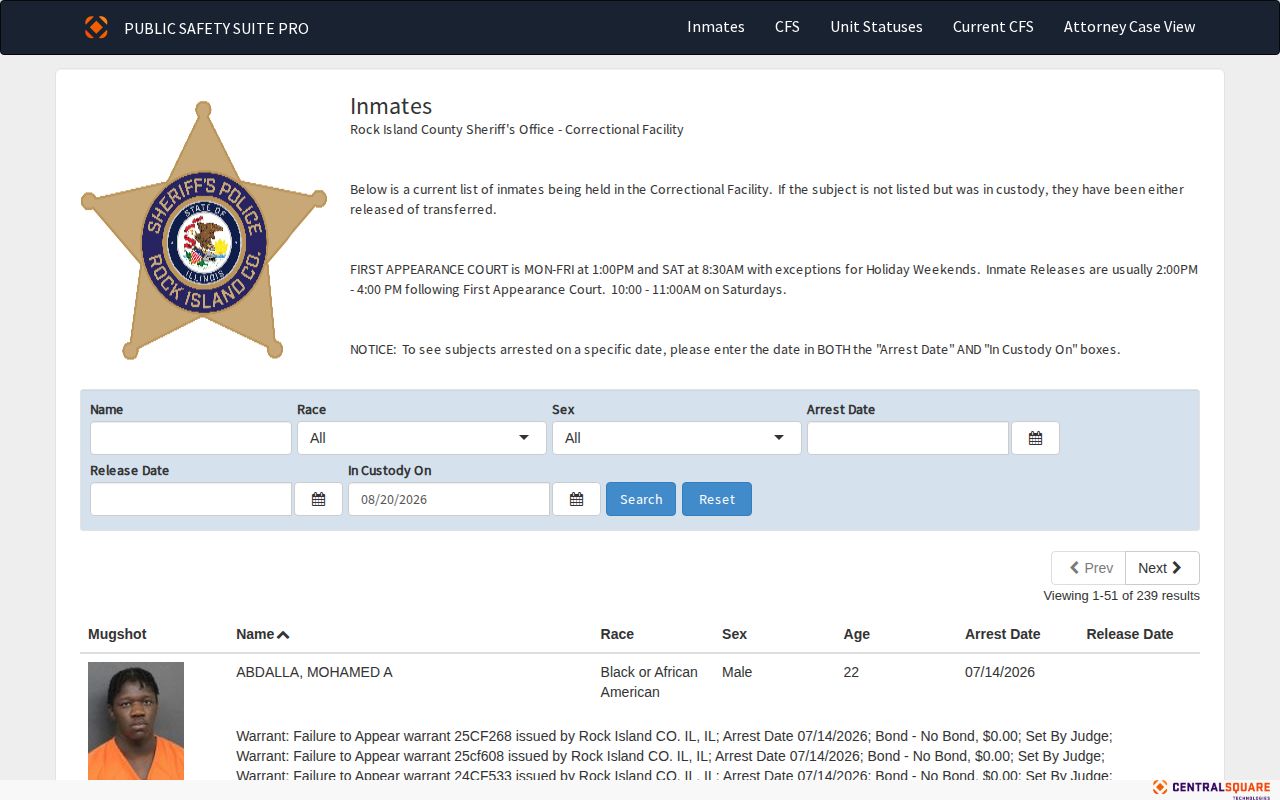The image size is (1280, 800).
Task: Sort by the Release Date column header
Action: click(1130, 634)
